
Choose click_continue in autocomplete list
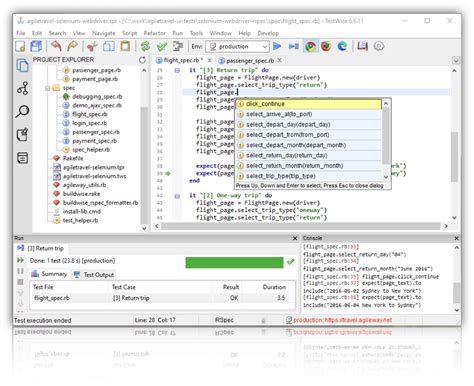coord(308,104)
